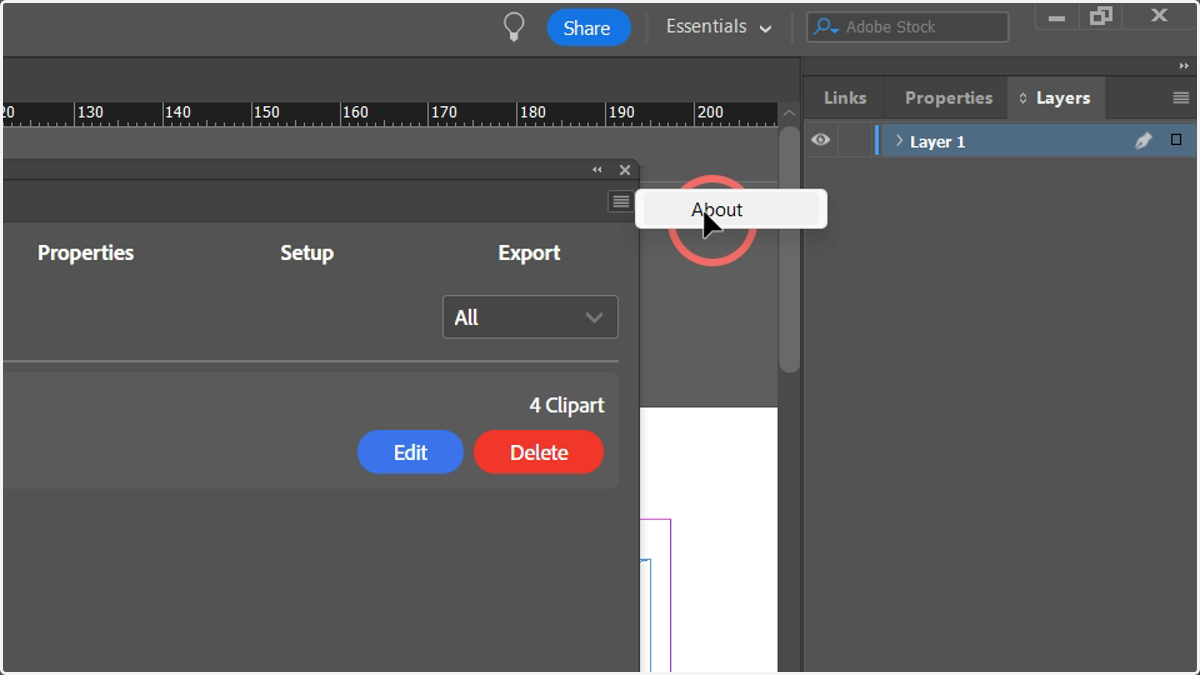Open the All filter dropdown

click(x=530, y=317)
